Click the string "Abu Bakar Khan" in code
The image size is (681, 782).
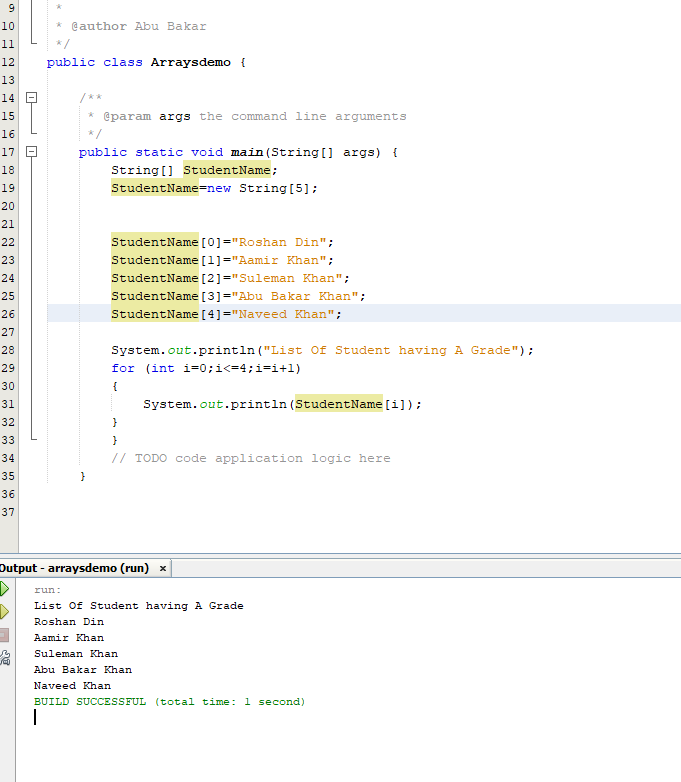click(295, 296)
